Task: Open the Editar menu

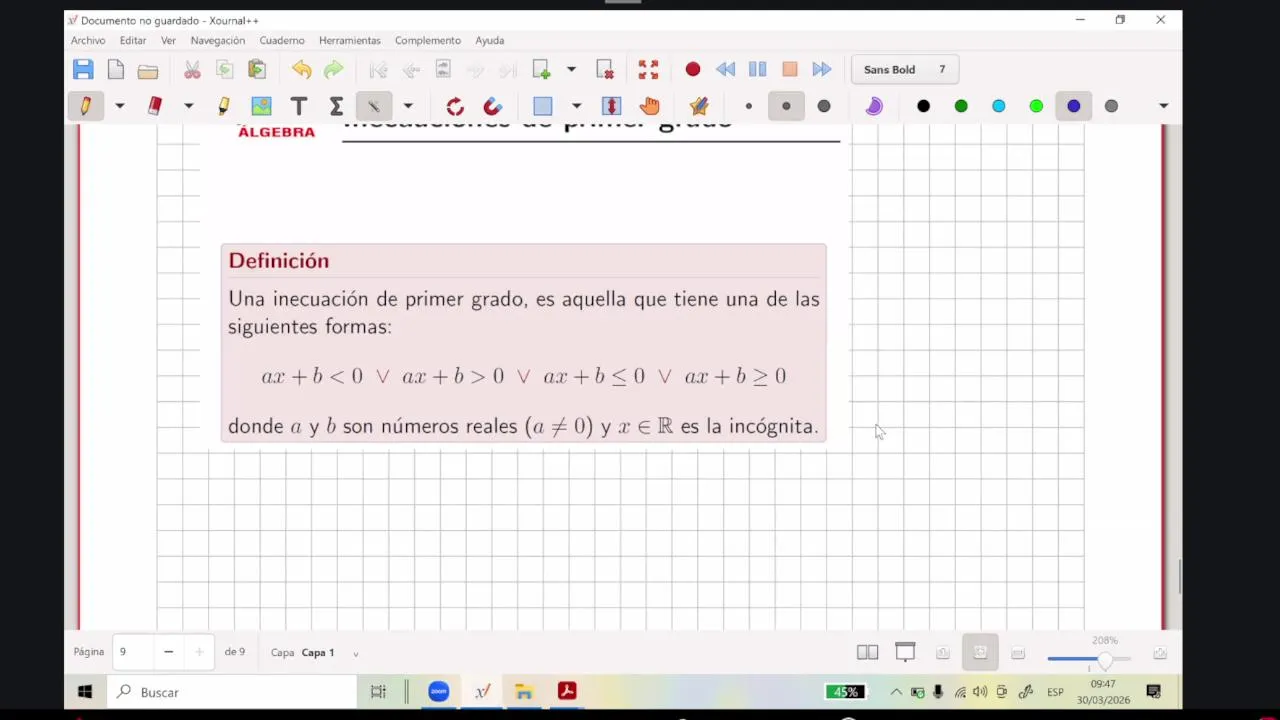Action: click(133, 40)
